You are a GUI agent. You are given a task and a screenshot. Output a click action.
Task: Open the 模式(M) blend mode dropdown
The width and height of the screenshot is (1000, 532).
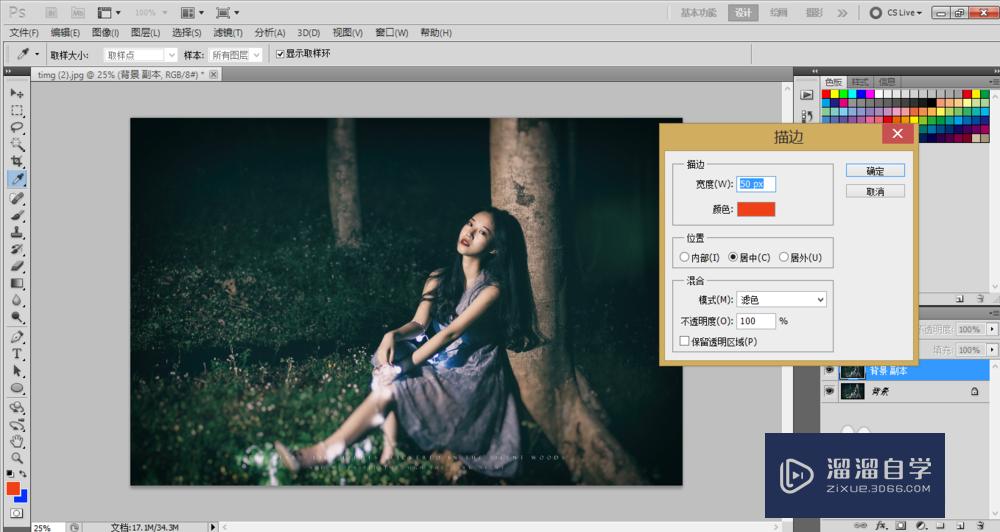click(781, 300)
